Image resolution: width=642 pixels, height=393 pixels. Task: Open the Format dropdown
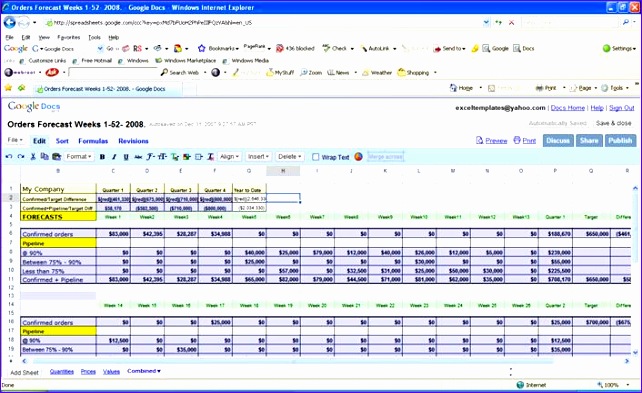79,157
